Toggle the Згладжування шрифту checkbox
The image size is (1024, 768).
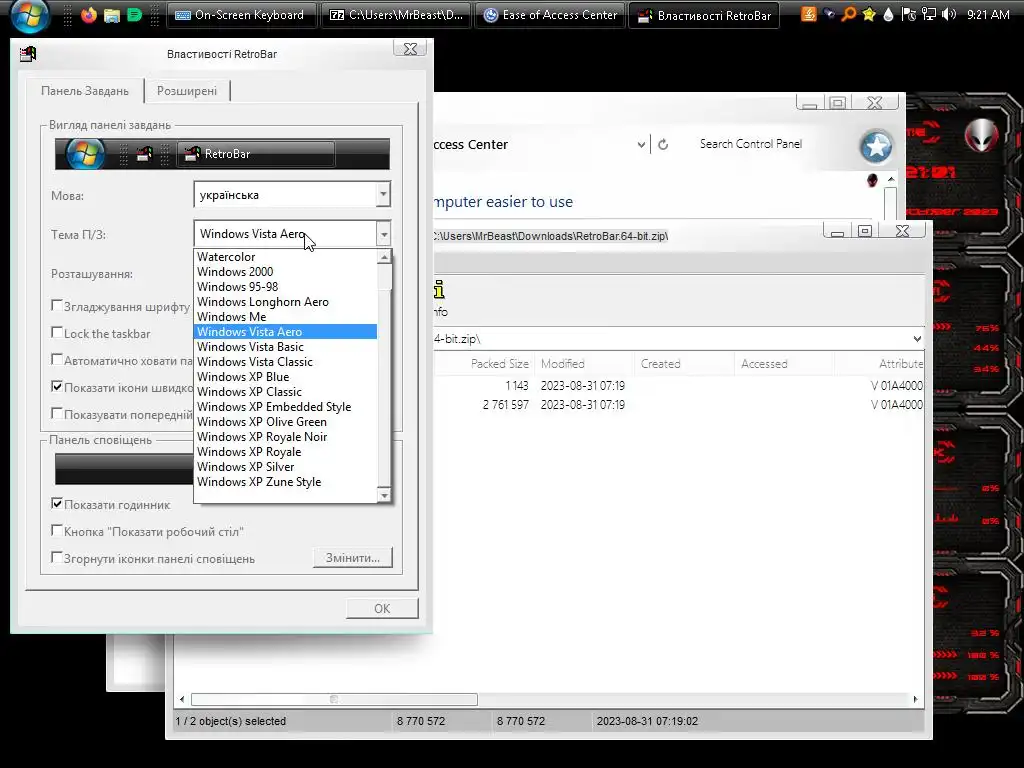57,306
